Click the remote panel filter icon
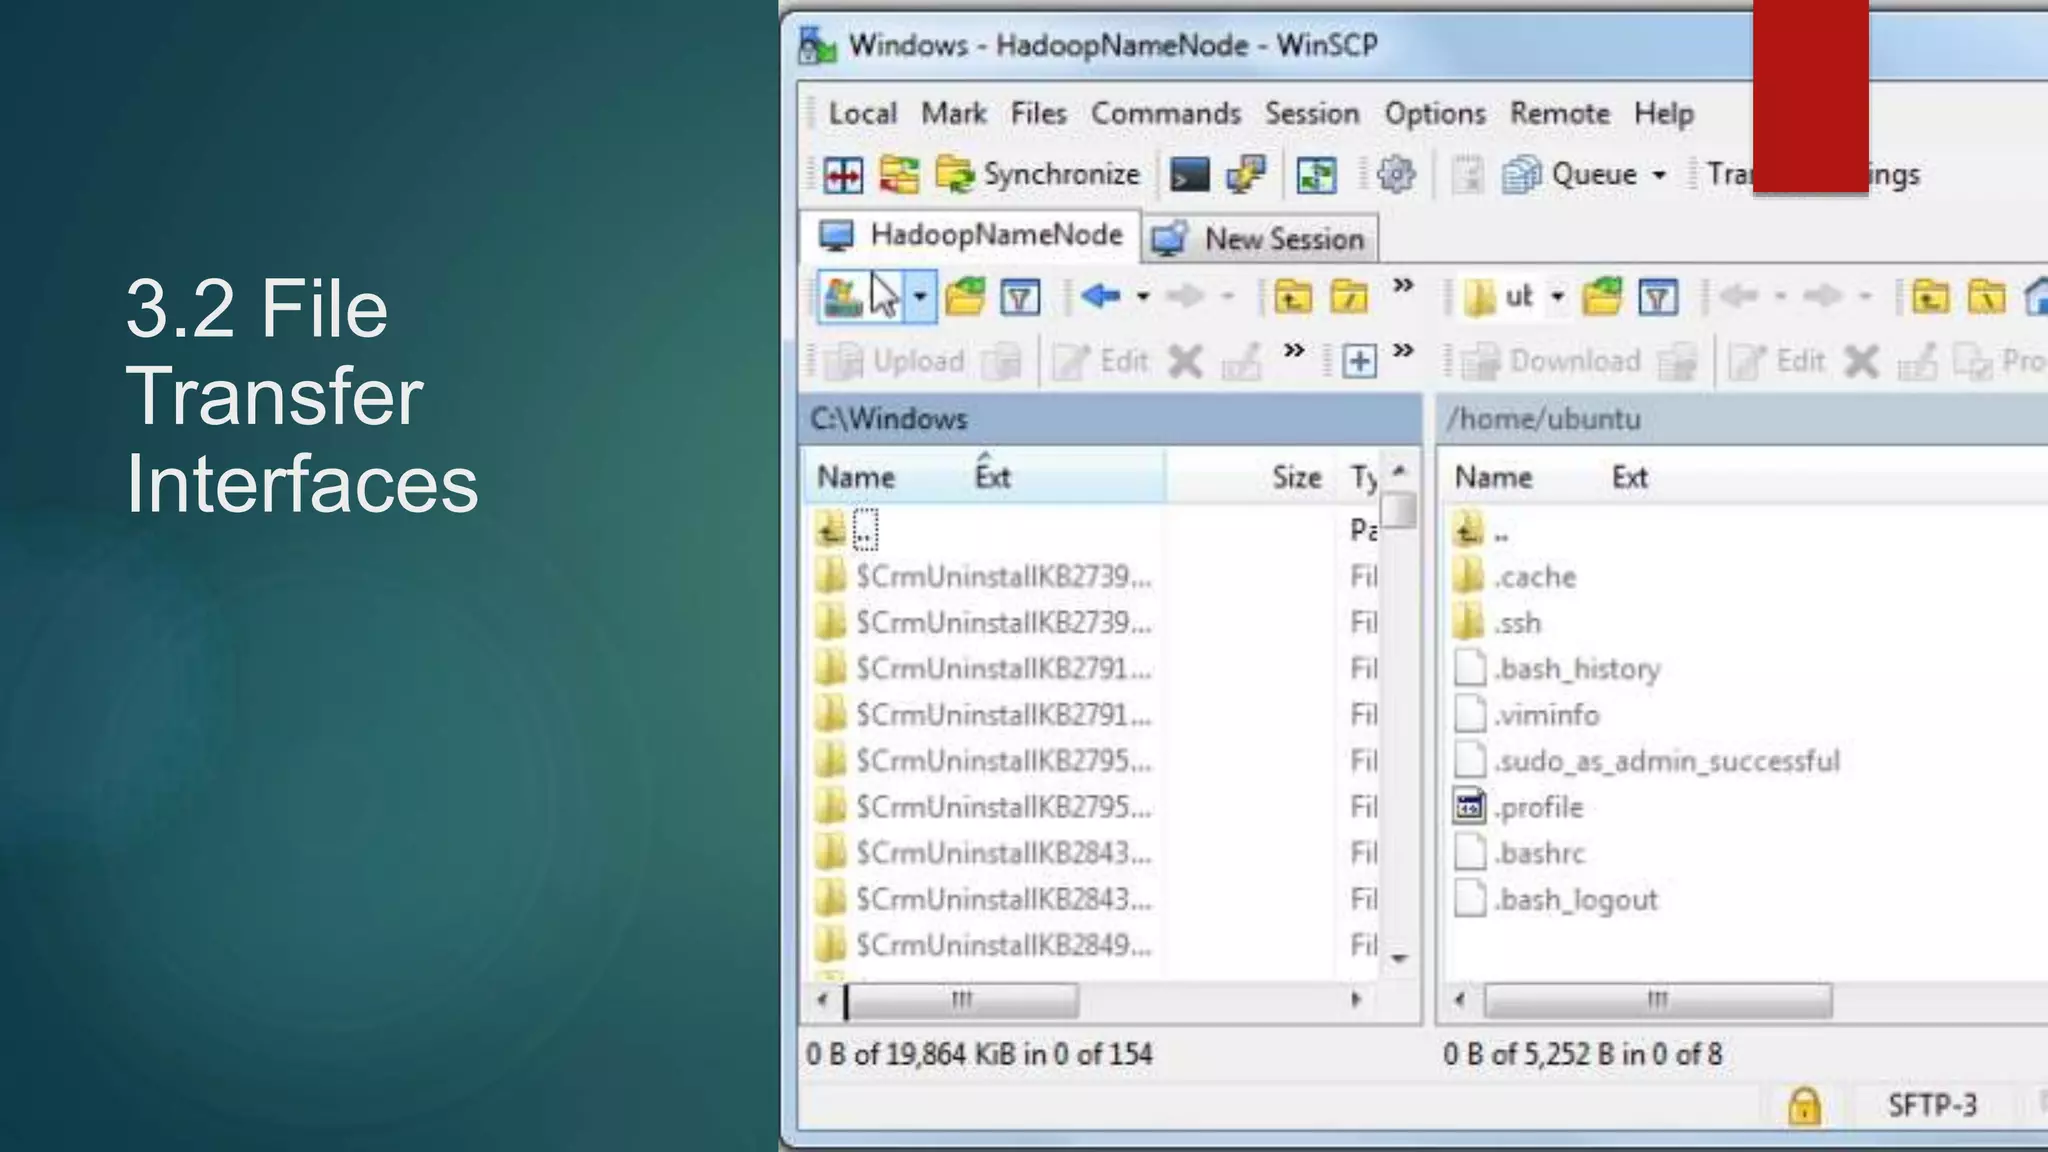This screenshot has width=2048, height=1152. 1658,297
